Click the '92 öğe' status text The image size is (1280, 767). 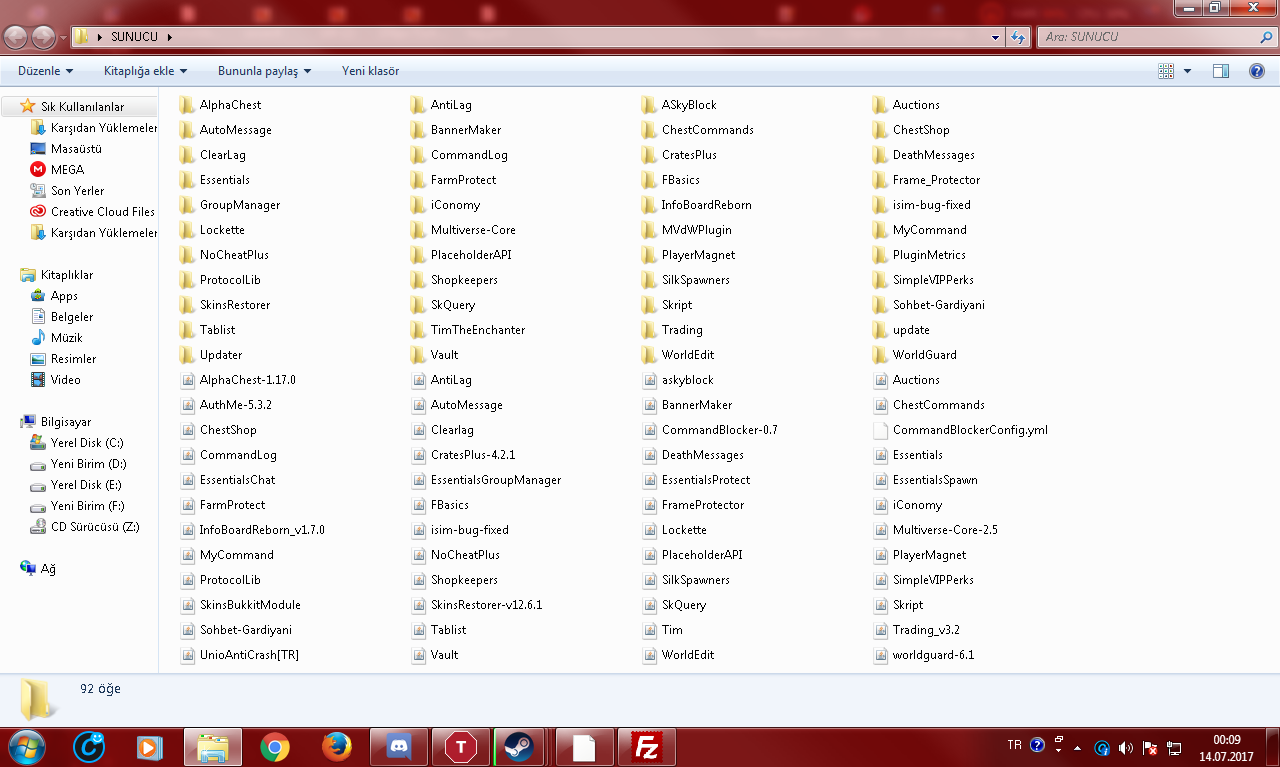pyautogui.click(x=101, y=689)
